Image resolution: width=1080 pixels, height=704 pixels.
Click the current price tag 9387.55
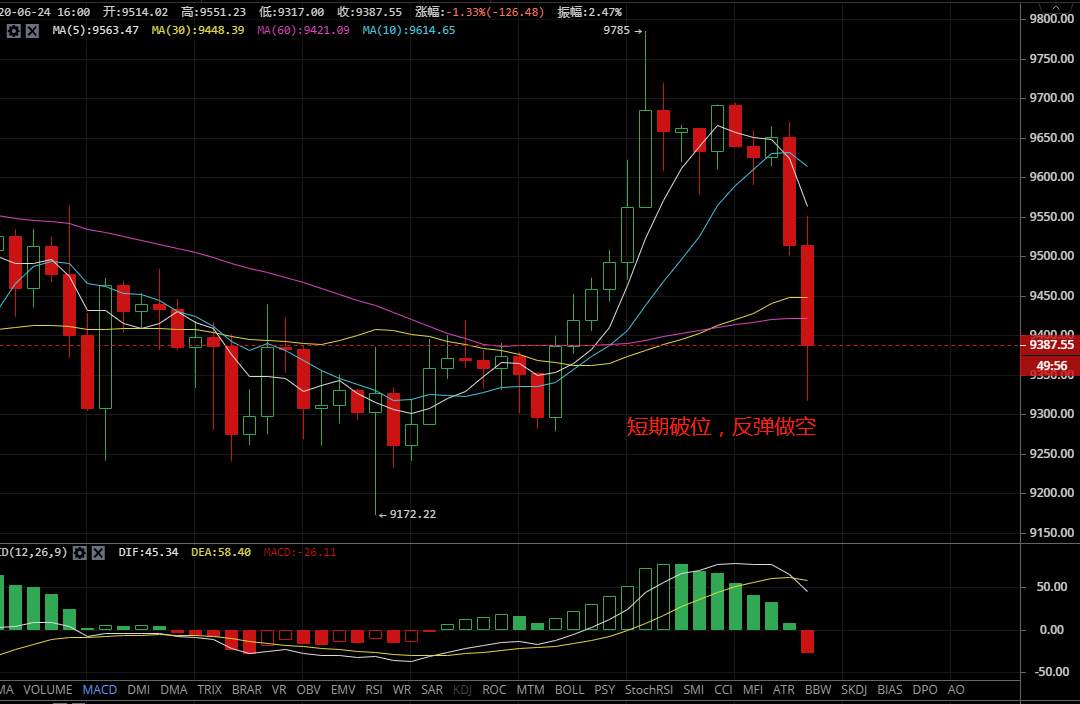click(x=1050, y=344)
